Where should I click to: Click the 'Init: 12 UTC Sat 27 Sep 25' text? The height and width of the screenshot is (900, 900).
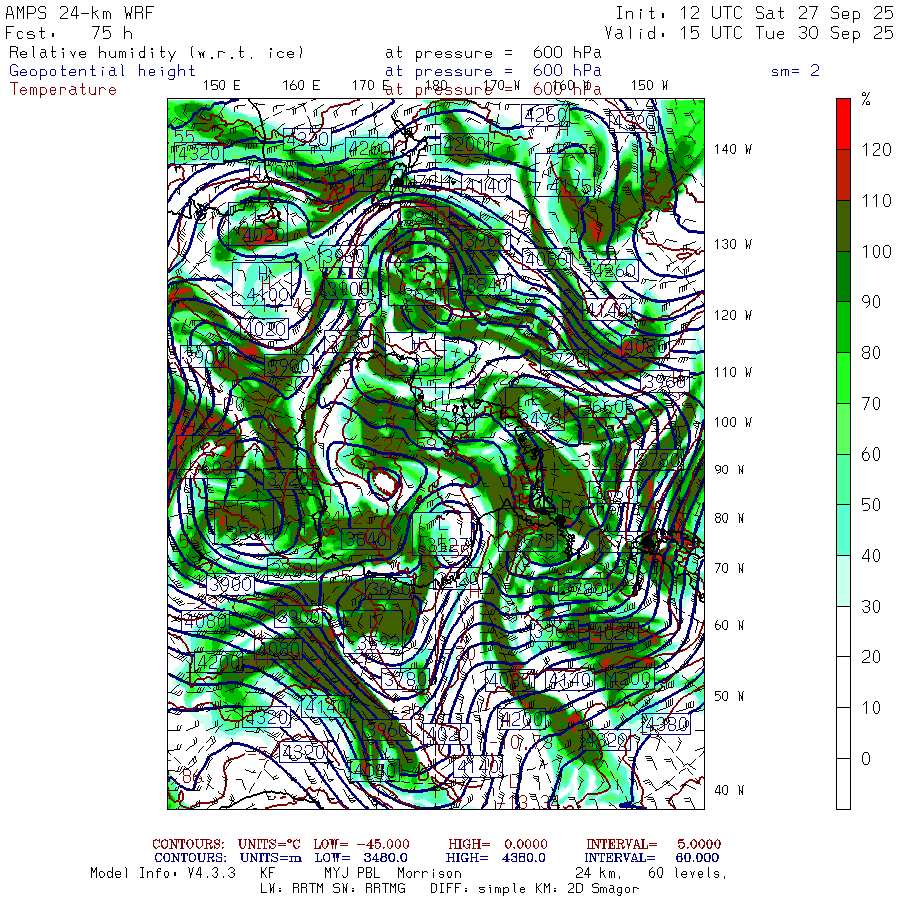pos(754,13)
